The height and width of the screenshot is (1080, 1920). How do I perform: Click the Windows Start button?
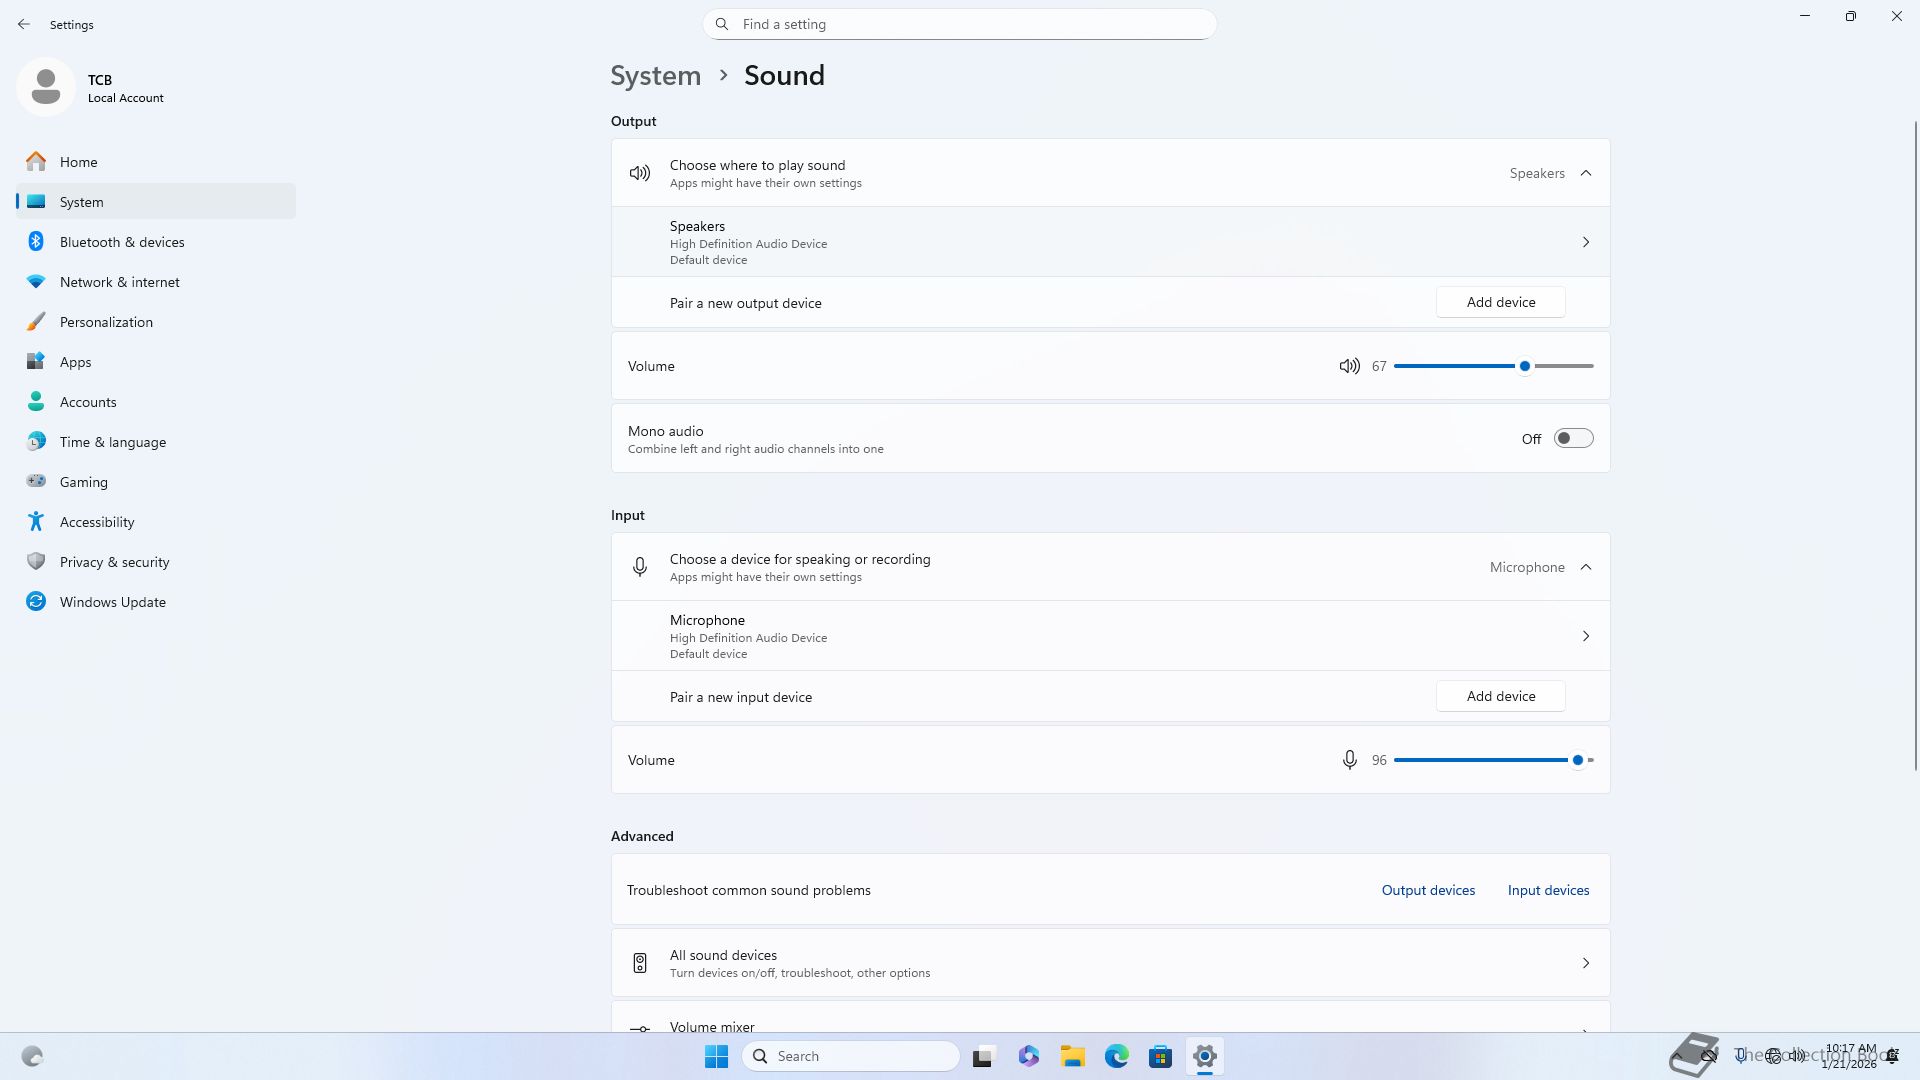tap(716, 1056)
